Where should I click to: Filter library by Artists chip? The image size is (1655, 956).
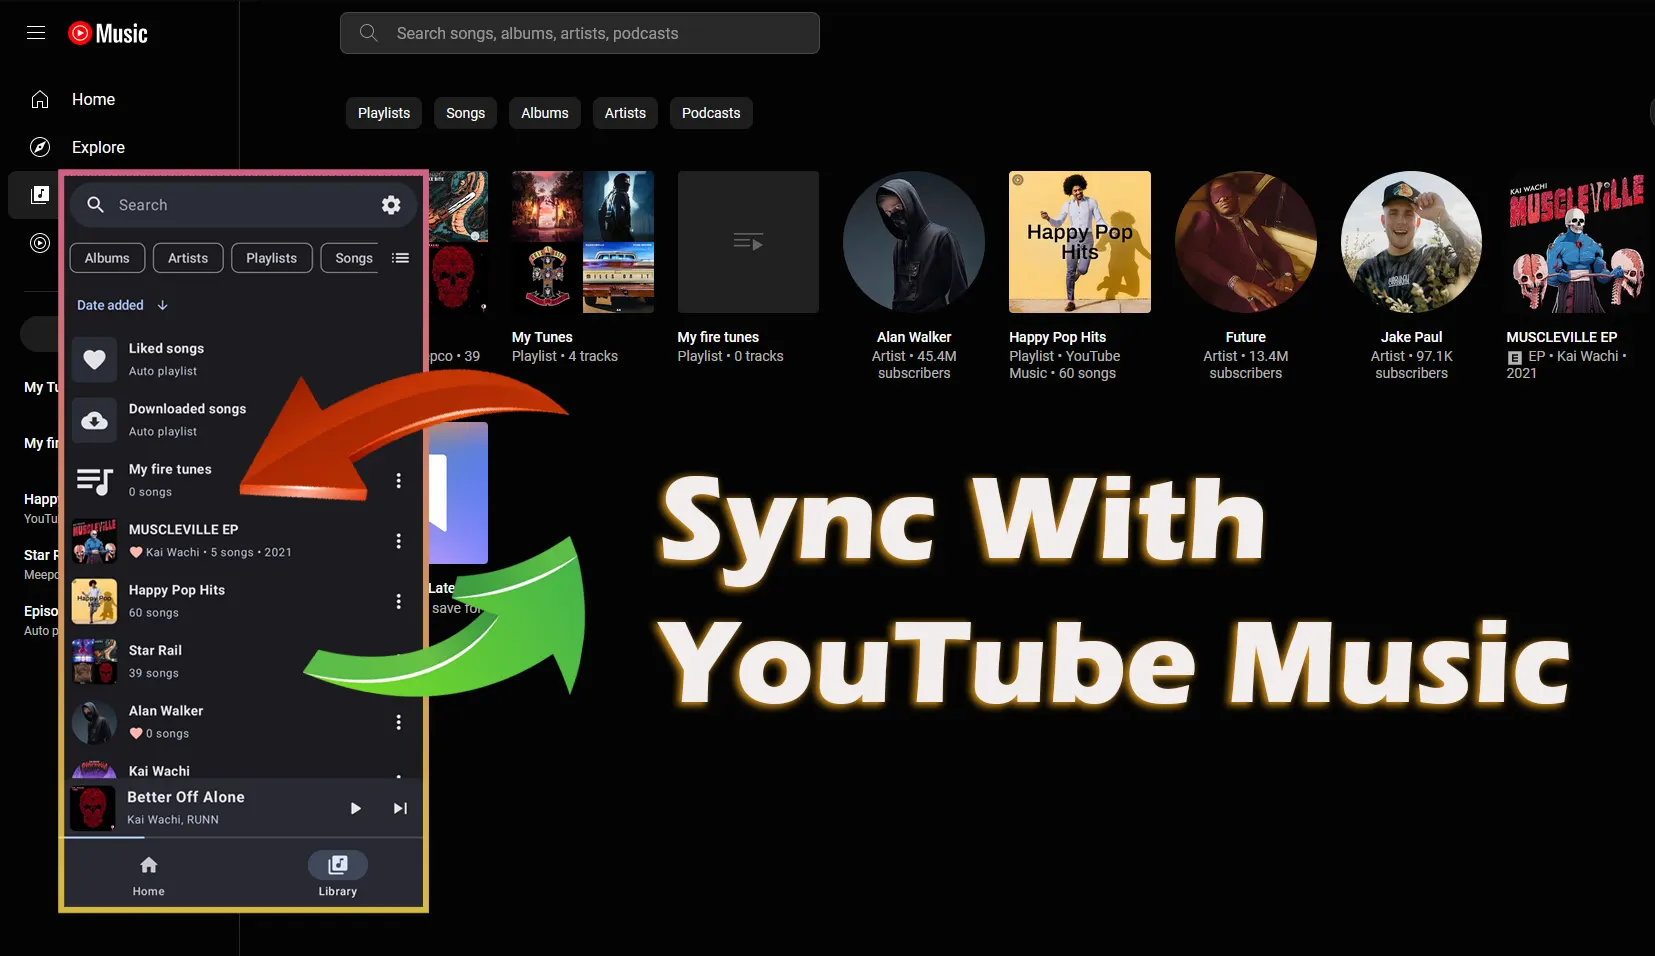(625, 113)
